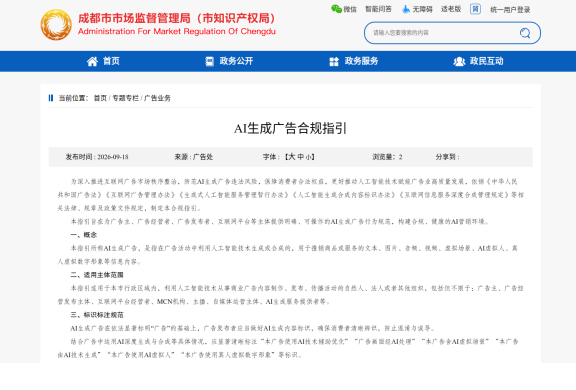Focus the search input field

click(443, 33)
